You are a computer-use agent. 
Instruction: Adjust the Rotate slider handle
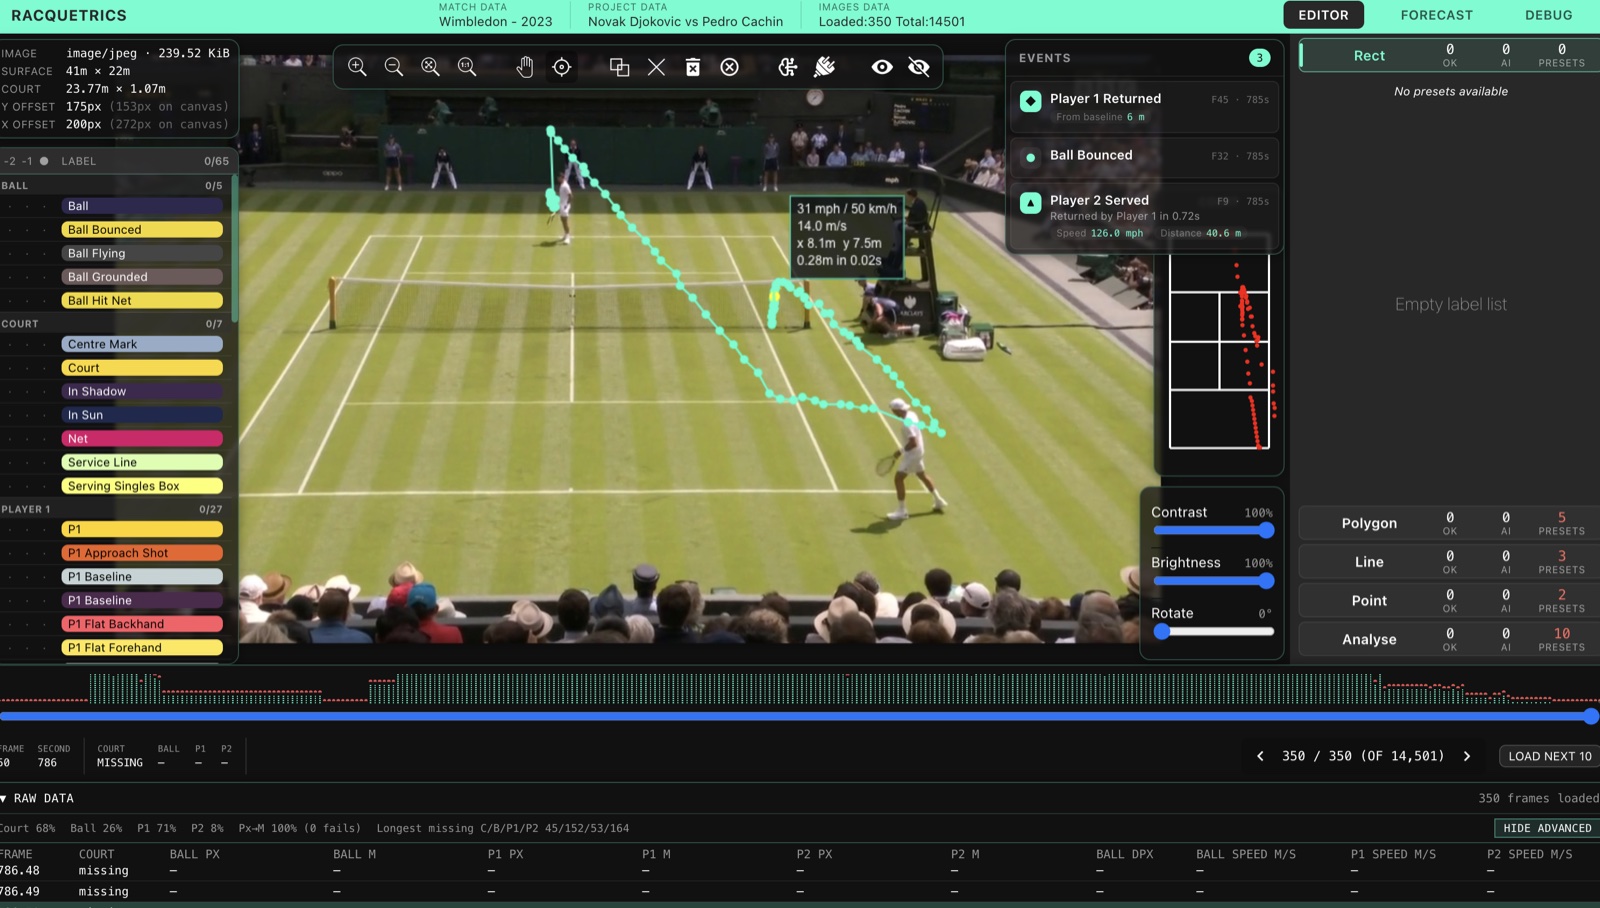point(1161,631)
